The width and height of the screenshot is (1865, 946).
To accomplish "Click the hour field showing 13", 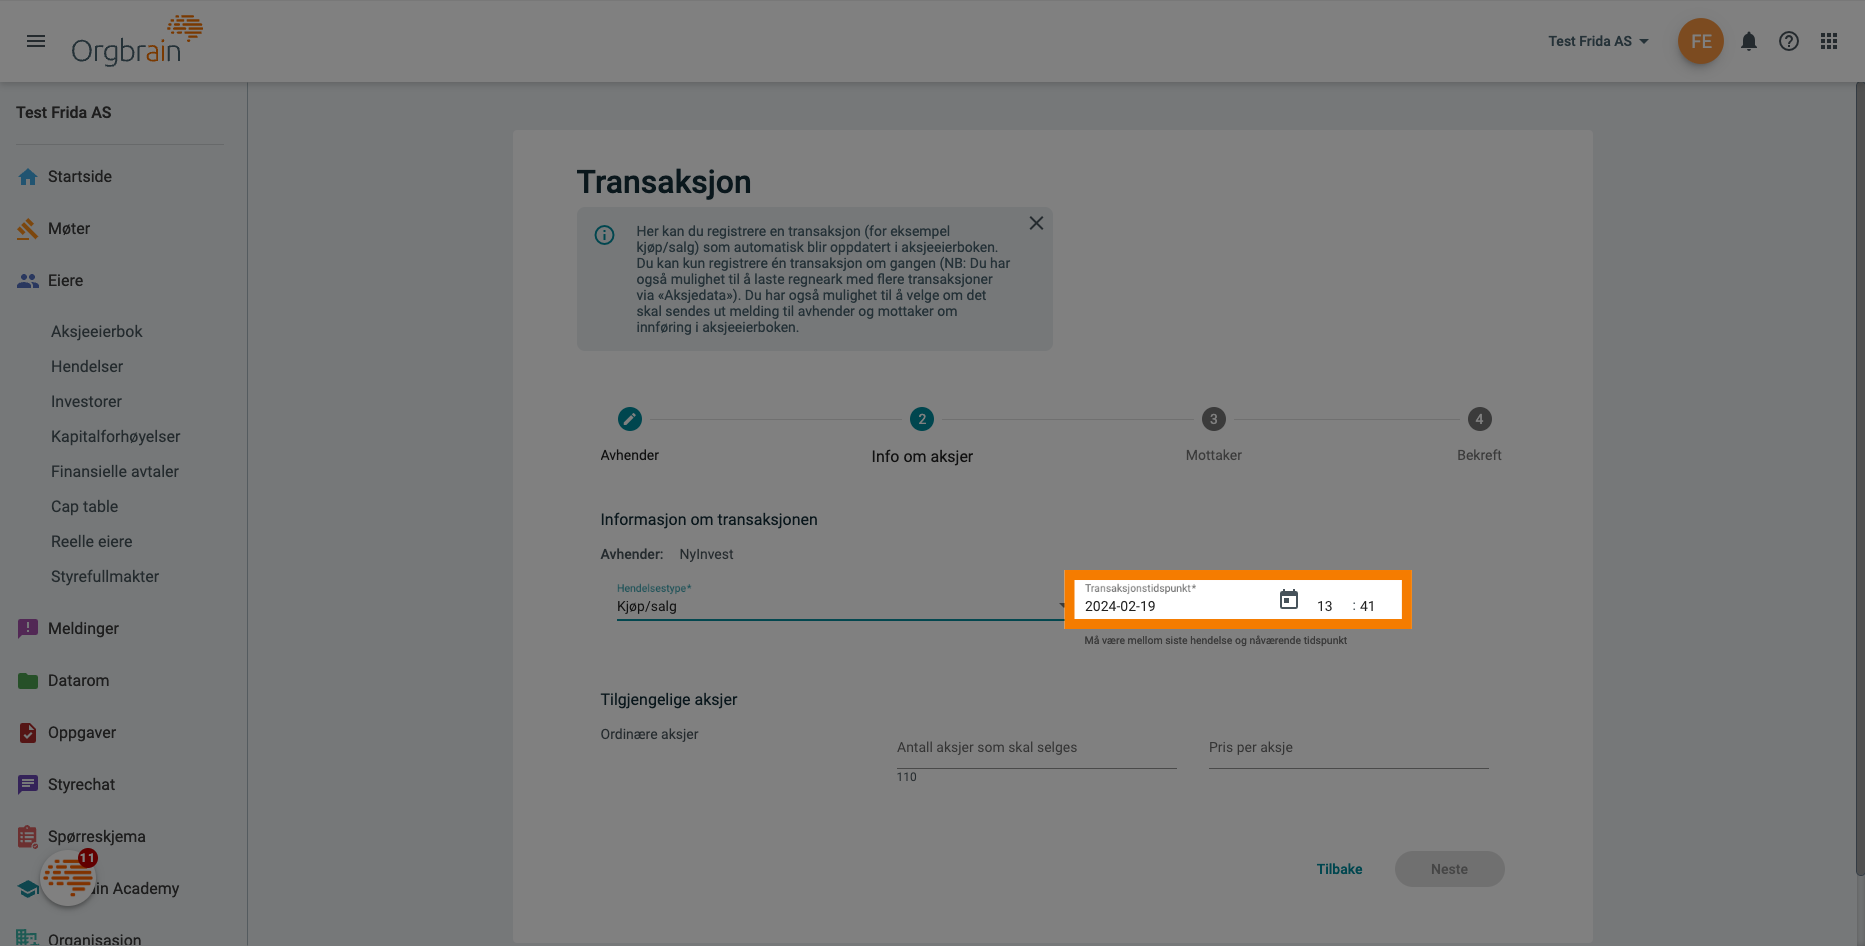I will coord(1325,606).
